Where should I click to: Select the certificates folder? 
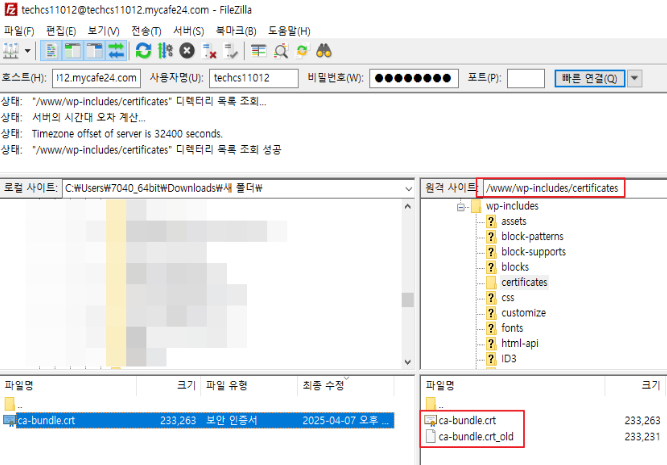click(x=524, y=282)
